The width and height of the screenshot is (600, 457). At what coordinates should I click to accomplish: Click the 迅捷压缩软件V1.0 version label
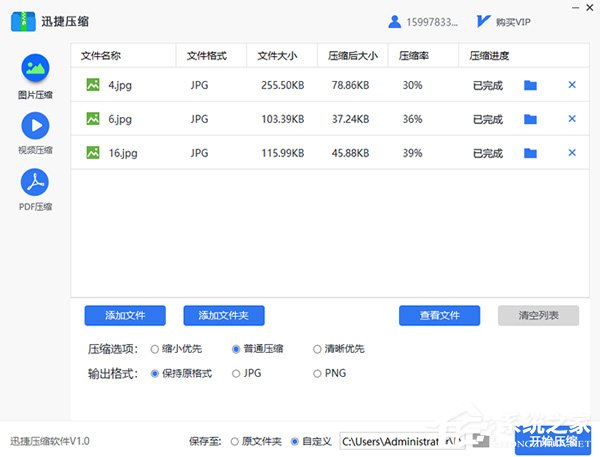click(50, 441)
